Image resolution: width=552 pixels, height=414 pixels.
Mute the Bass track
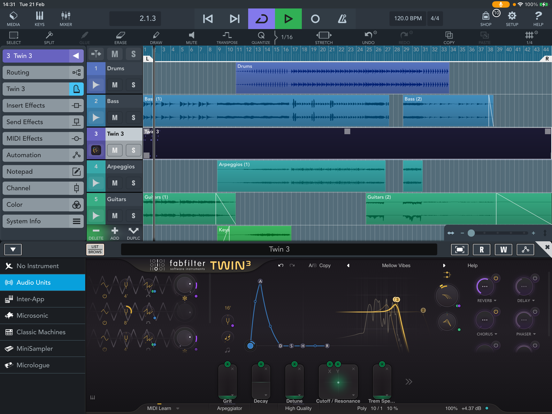pyautogui.click(x=115, y=118)
